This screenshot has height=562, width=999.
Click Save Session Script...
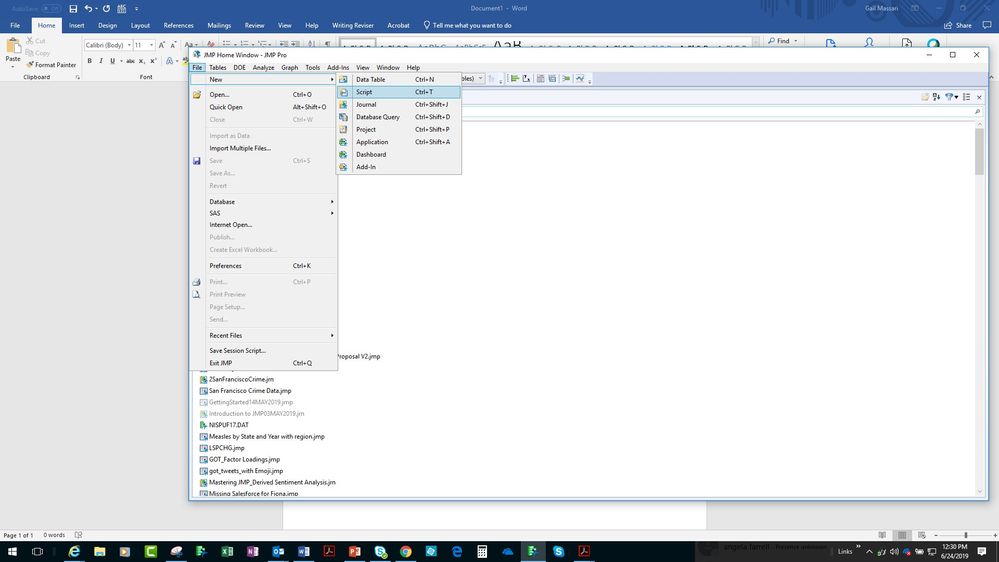point(263,350)
